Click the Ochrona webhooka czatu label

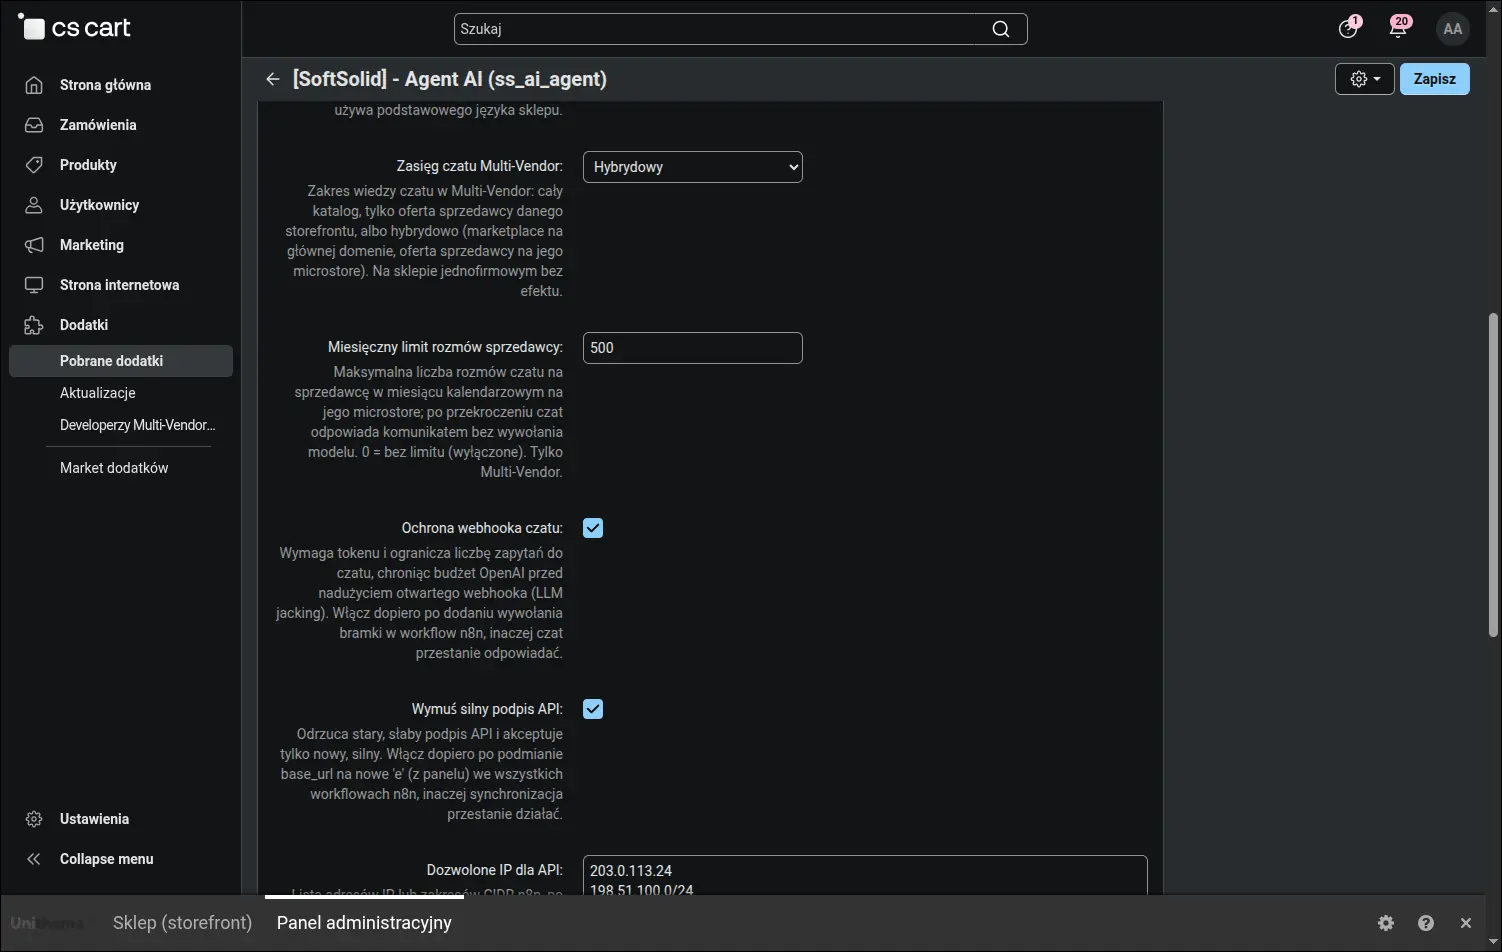[482, 528]
